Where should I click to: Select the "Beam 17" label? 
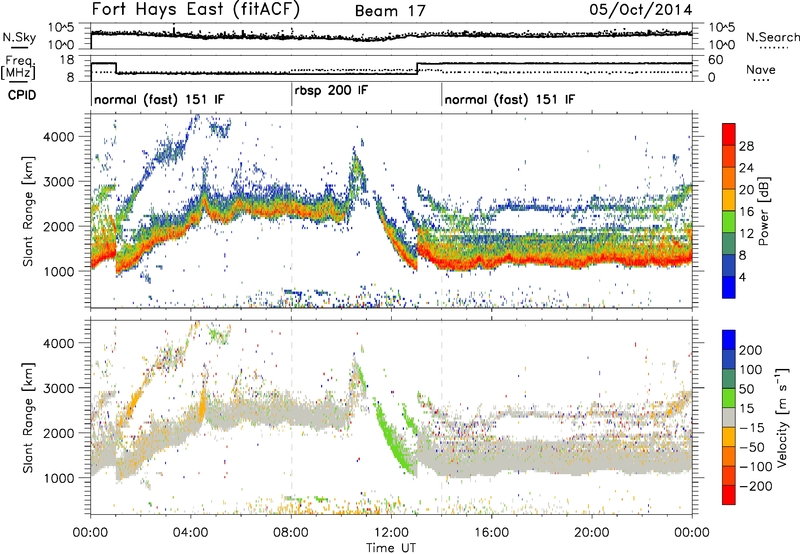(390, 11)
